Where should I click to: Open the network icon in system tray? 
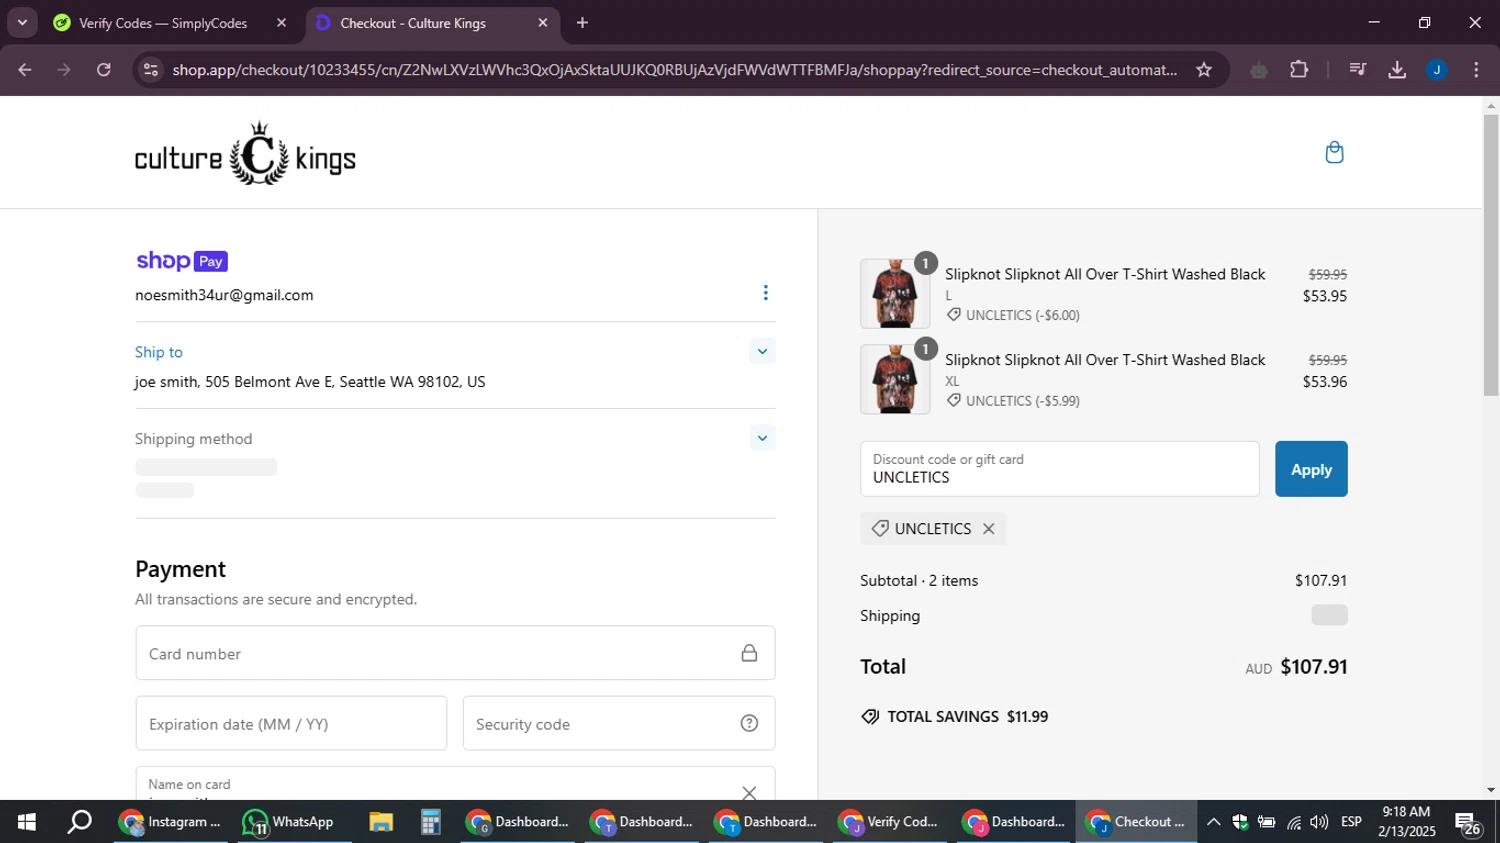[x=1294, y=822]
